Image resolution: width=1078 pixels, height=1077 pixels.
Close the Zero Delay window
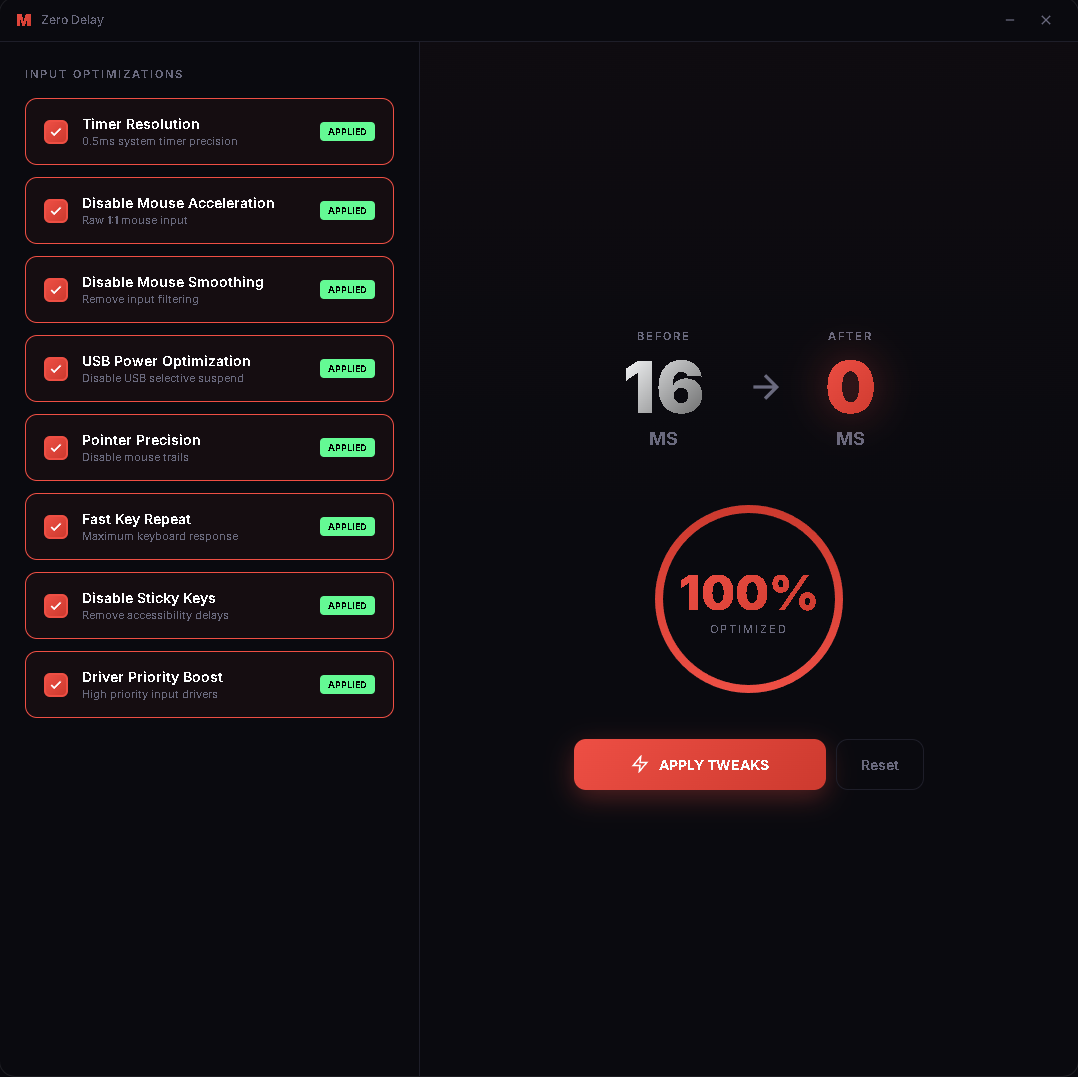coord(1046,20)
